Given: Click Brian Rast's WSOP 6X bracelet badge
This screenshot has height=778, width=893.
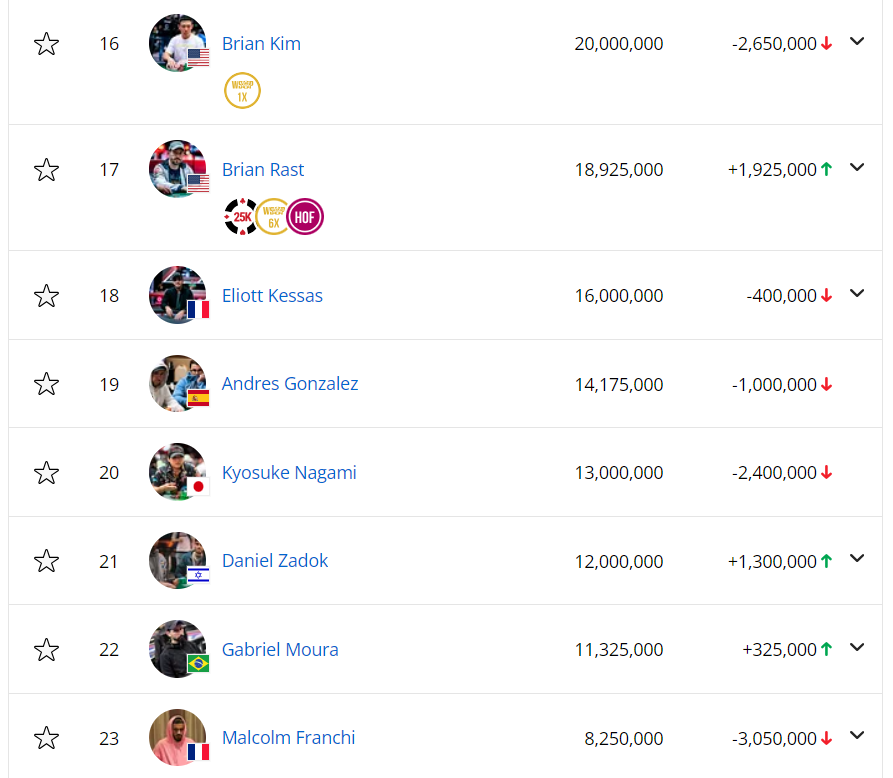Looking at the screenshot, I should tap(273, 217).
